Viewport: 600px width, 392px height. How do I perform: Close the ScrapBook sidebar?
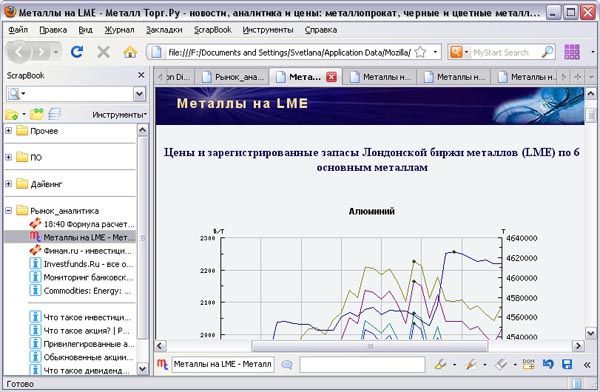tap(141, 75)
